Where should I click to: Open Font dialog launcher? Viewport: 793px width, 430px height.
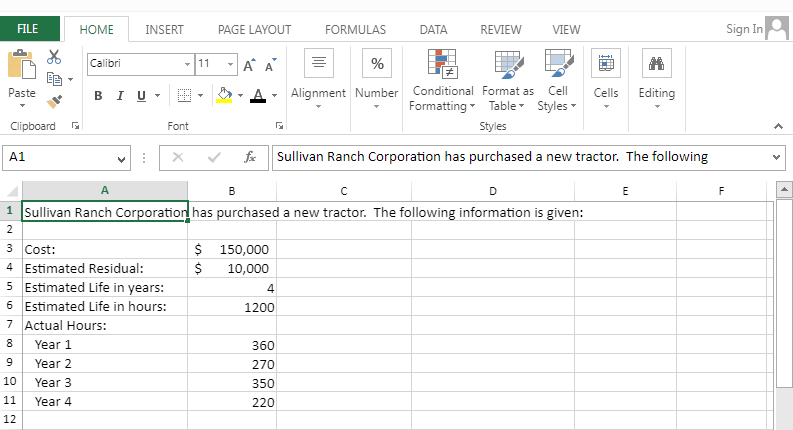tap(279, 126)
